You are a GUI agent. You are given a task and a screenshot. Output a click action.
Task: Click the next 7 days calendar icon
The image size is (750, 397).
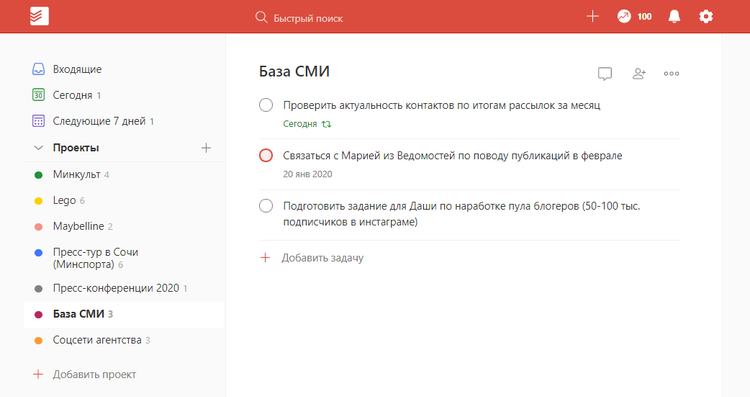click(x=38, y=121)
